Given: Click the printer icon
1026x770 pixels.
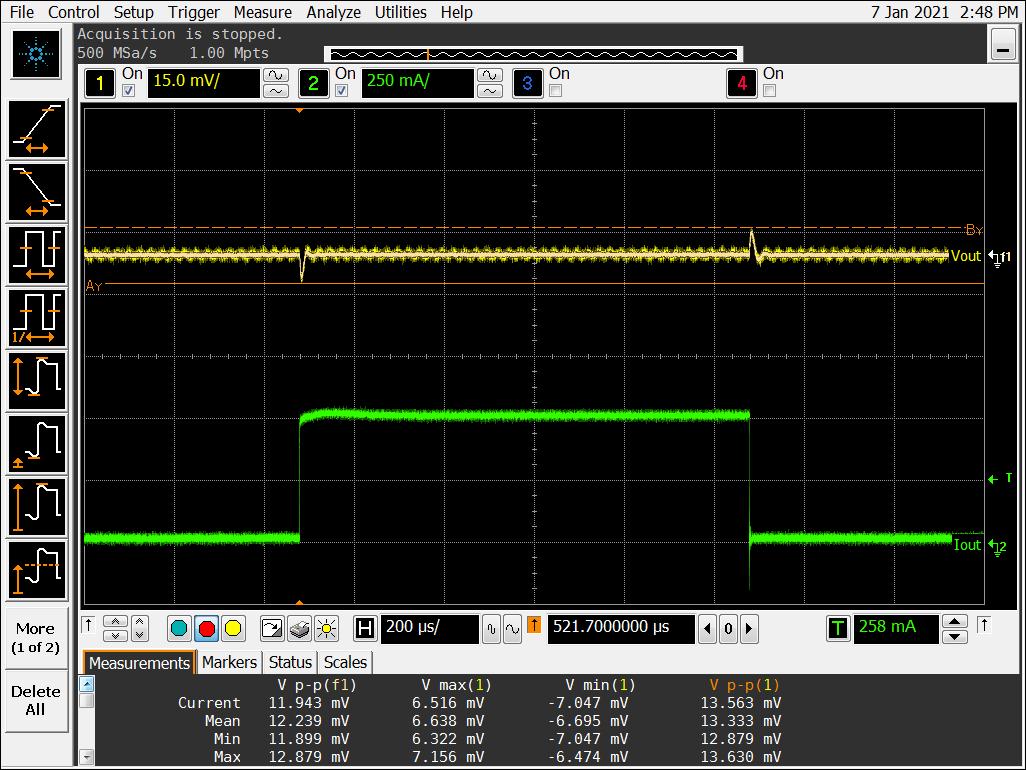Looking at the screenshot, I should point(299,629).
